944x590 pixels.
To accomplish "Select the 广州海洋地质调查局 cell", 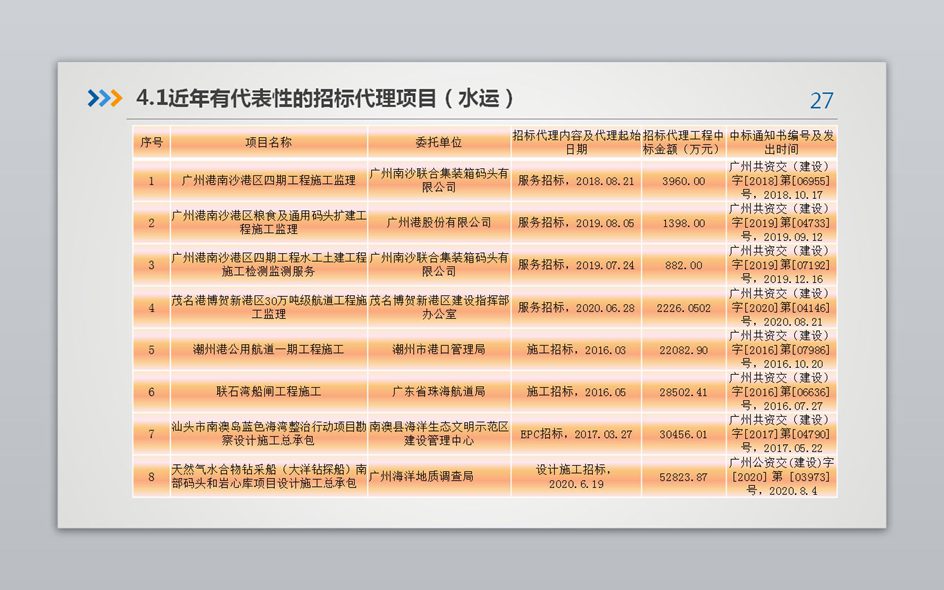I will (438, 477).
